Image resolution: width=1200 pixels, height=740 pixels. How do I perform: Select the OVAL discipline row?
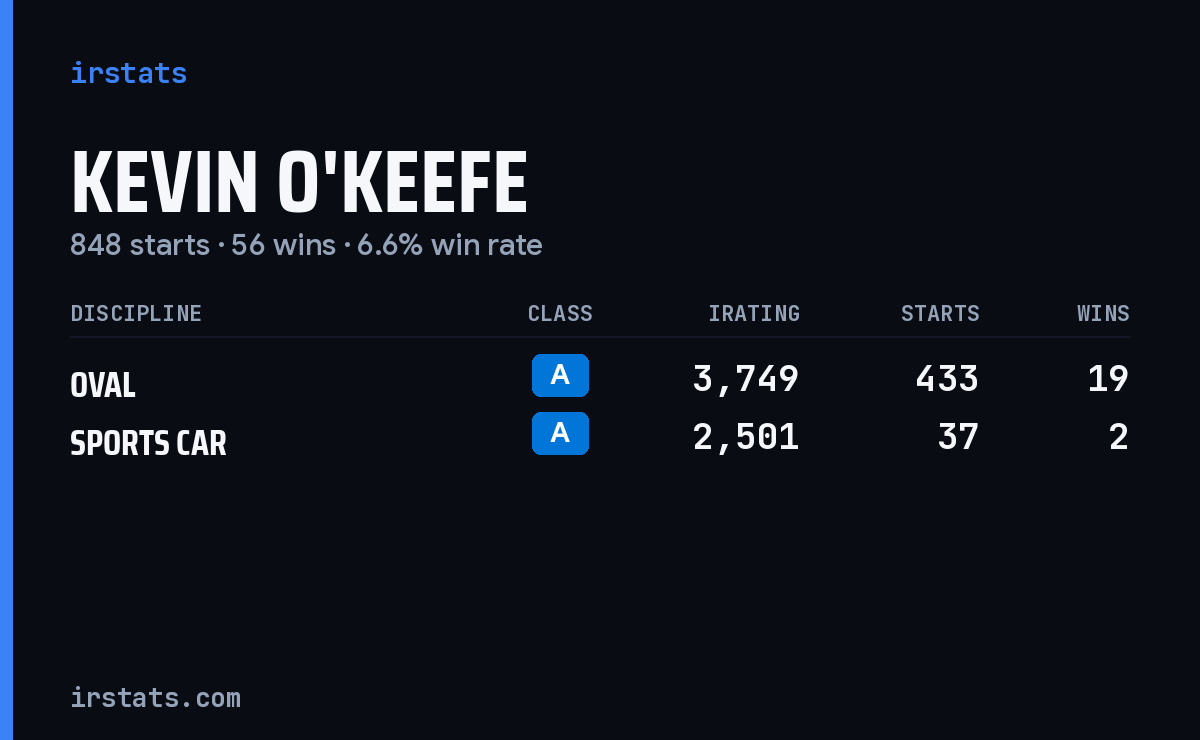pyautogui.click(x=600, y=379)
